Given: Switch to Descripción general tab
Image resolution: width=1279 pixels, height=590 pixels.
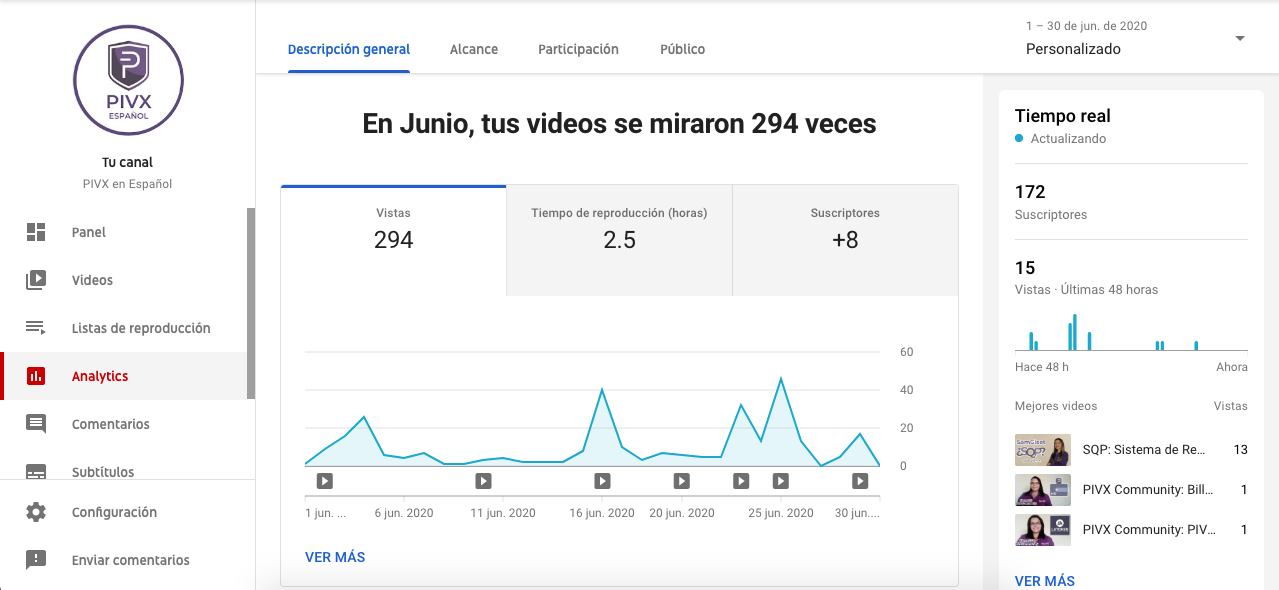Looking at the screenshot, I should point(349,49).
